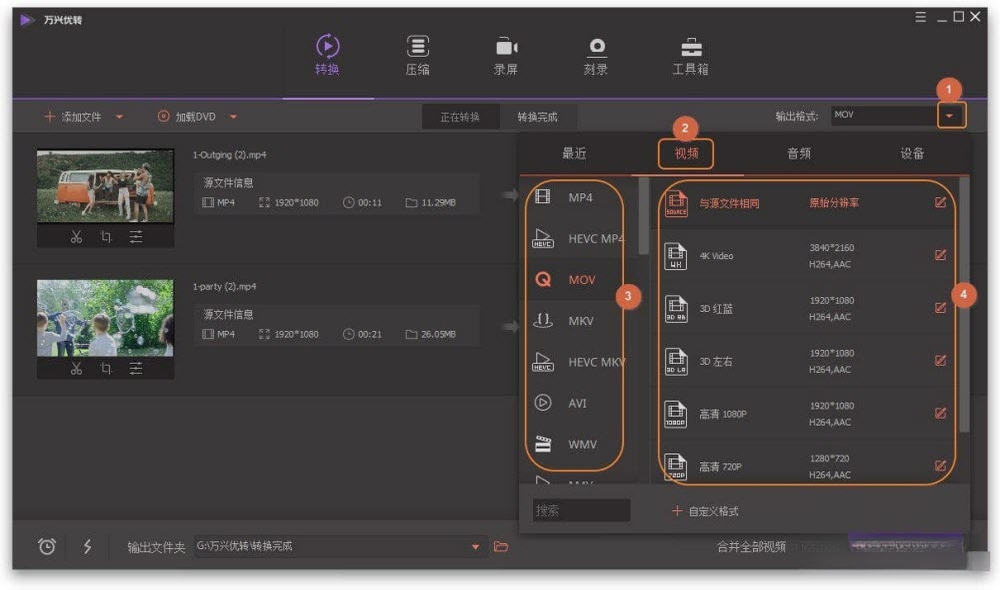Open the output folder icon
This screenshot has height=590, width=1000.
point(501,547)
